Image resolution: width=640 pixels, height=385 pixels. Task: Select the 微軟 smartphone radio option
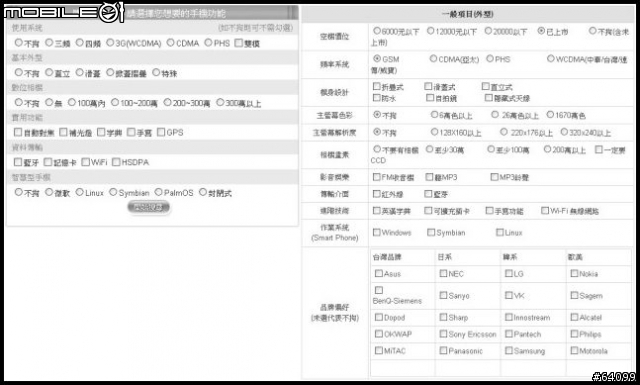coord(49,192)
